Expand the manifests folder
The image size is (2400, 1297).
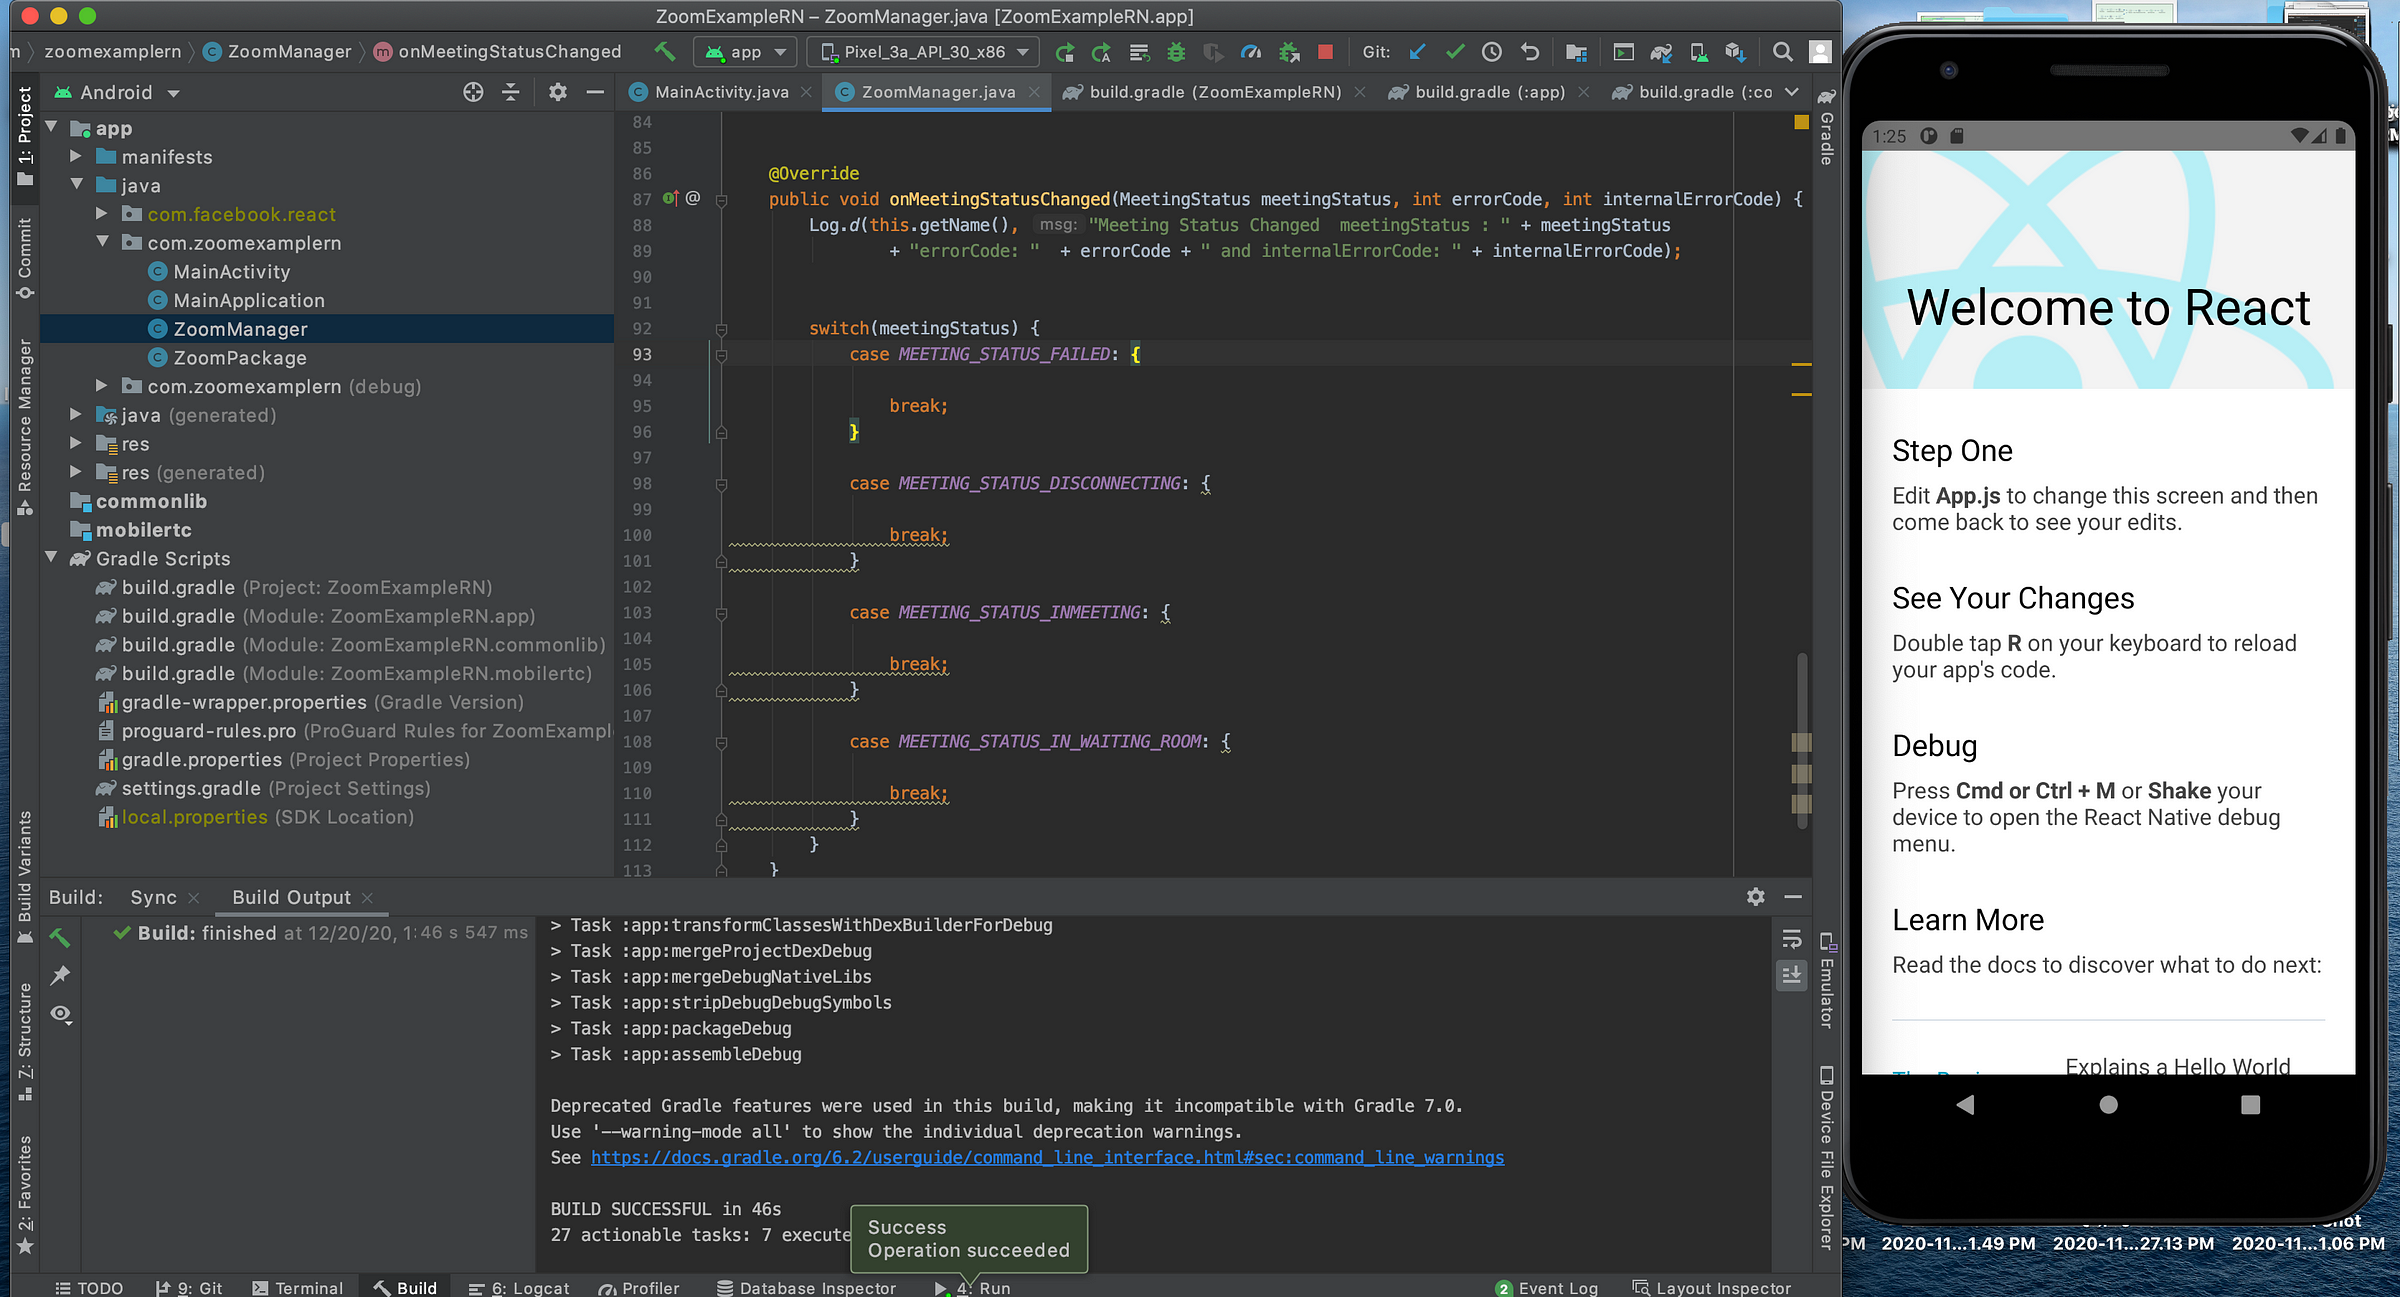point(76,157)
